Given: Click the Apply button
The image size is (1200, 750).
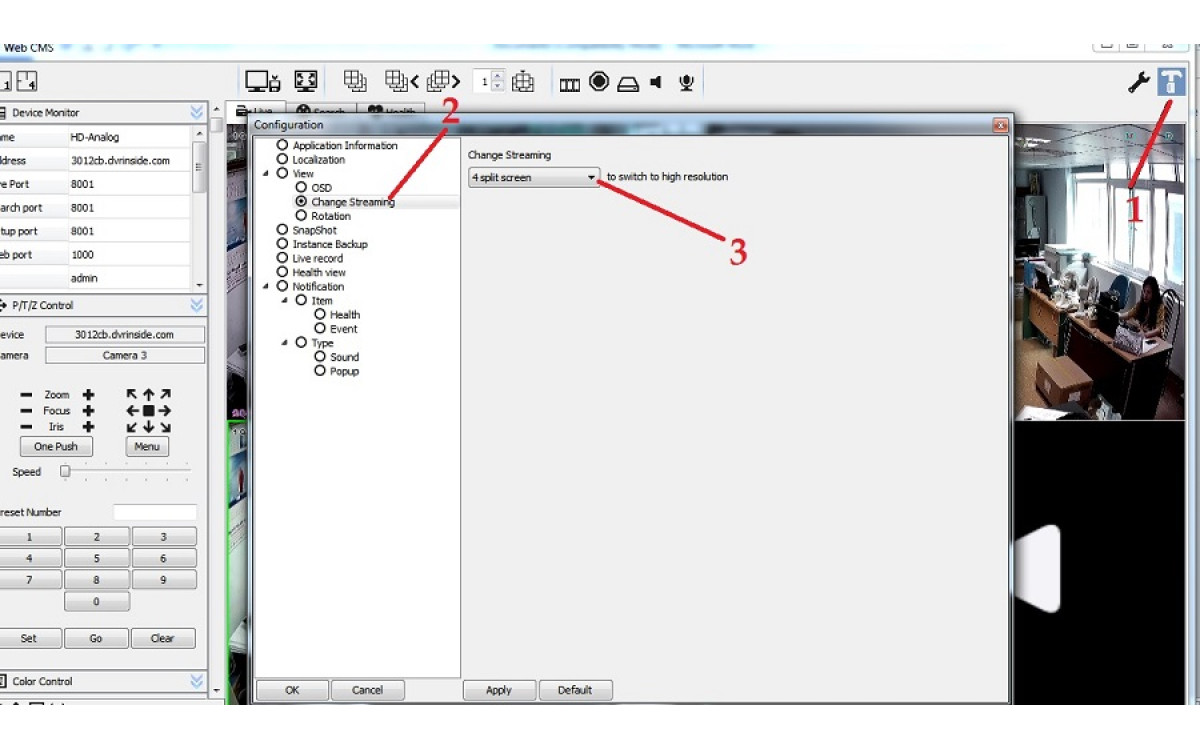Looking at the screenshot, I should point(499,690).
